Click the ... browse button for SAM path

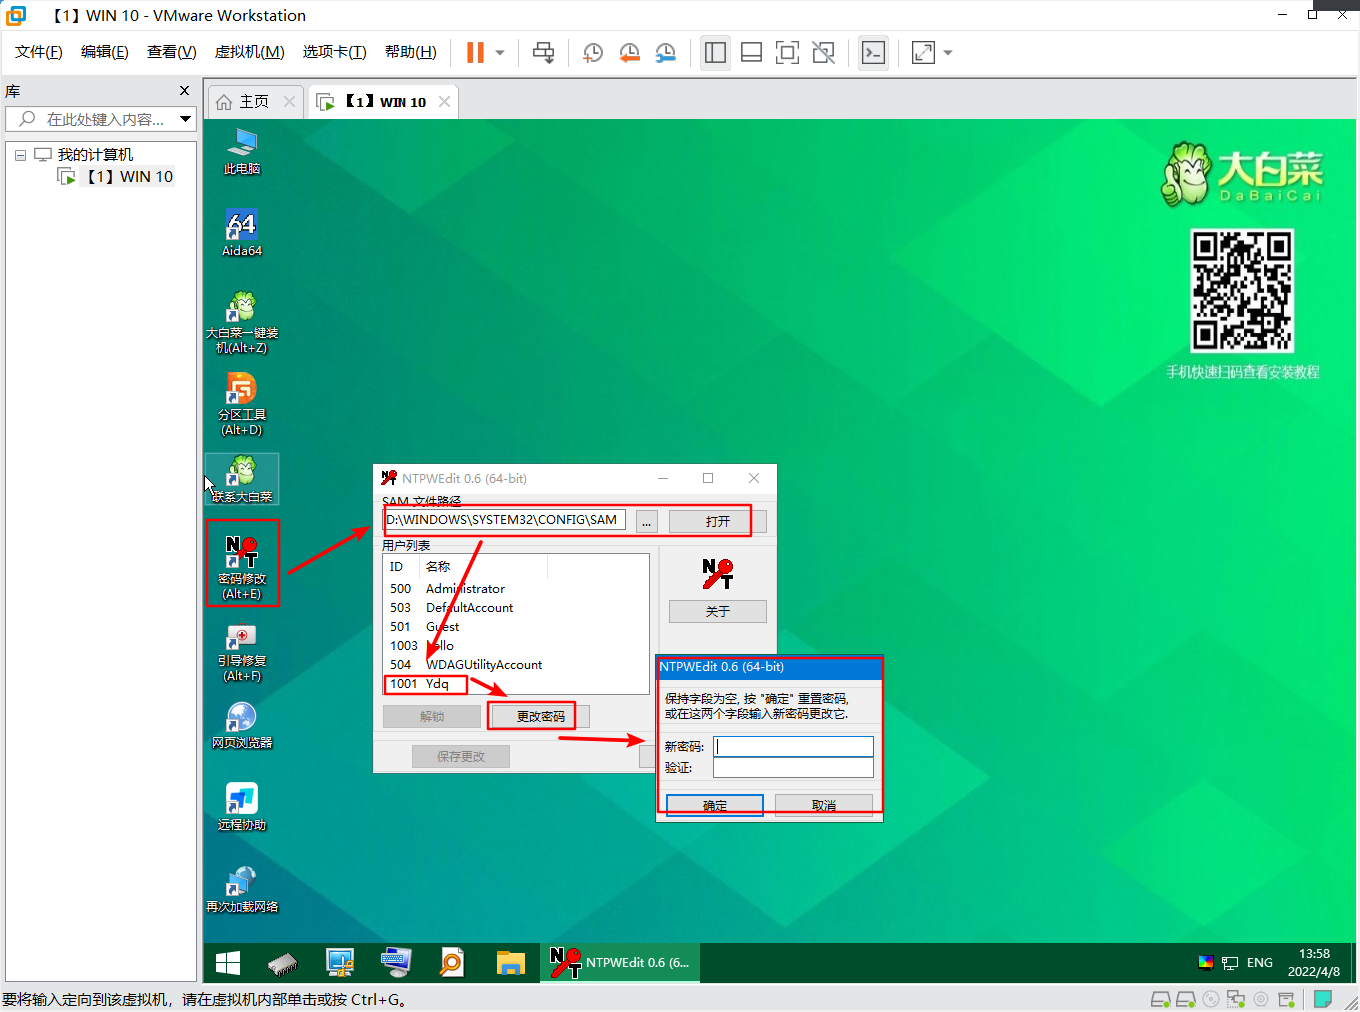pos(646,522)
